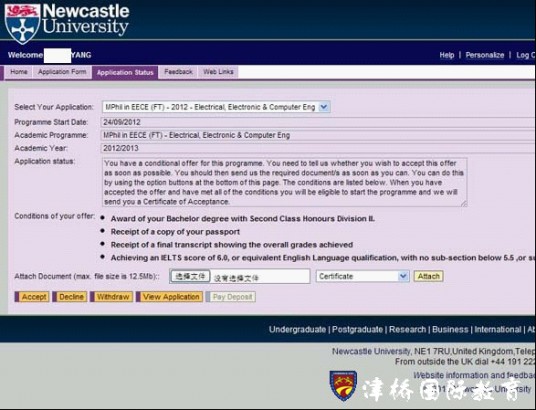This screenshot has width=536, height=410.
Task: Select the Application Status tab
Action: (125, 72)
